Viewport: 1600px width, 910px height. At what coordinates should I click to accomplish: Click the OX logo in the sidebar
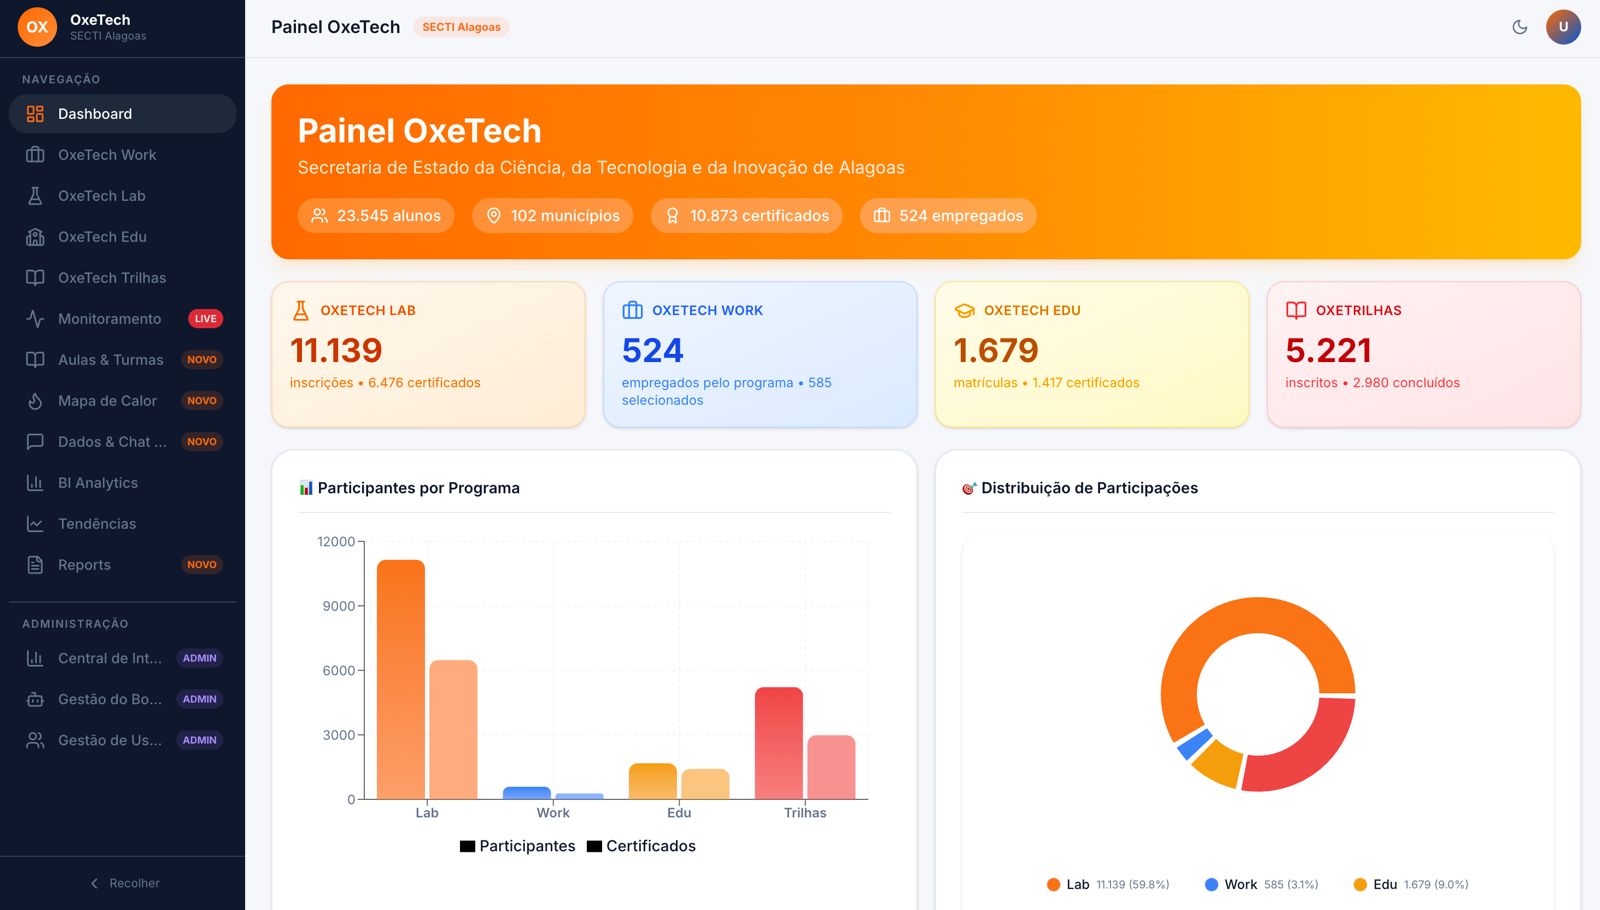tap(37, 27)
